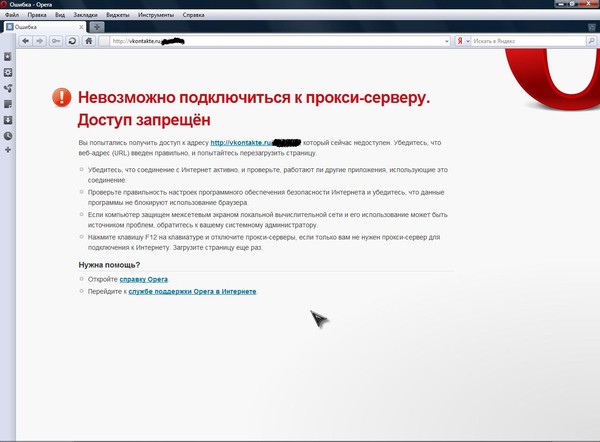
Task: Open the Notes panel icon in sidebar
Action: [x=8, y=104]
